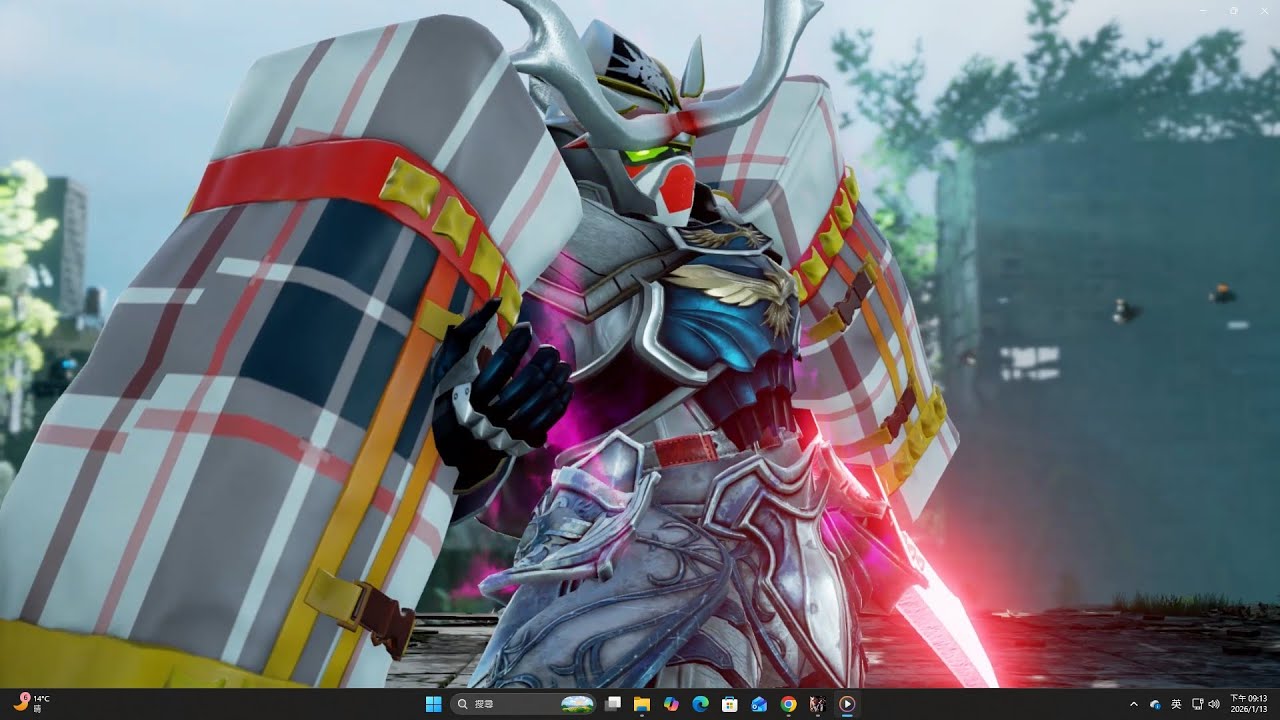The width and height of the screenshot is (1280, 720).
Task: Open the clock showing 下午 09:13
Action: (x=1248, y=703)
